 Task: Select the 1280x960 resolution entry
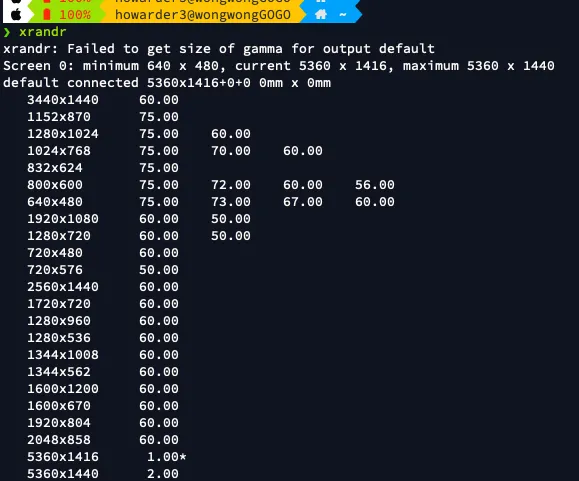click(x=59, y=320)
